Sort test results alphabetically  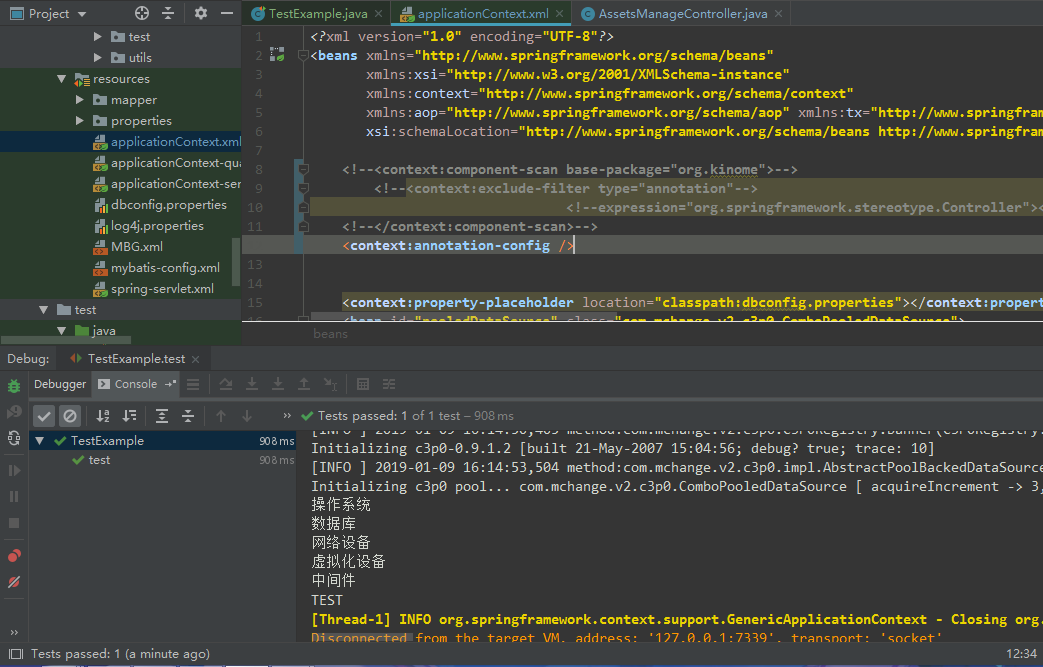[x=103, y=416]
